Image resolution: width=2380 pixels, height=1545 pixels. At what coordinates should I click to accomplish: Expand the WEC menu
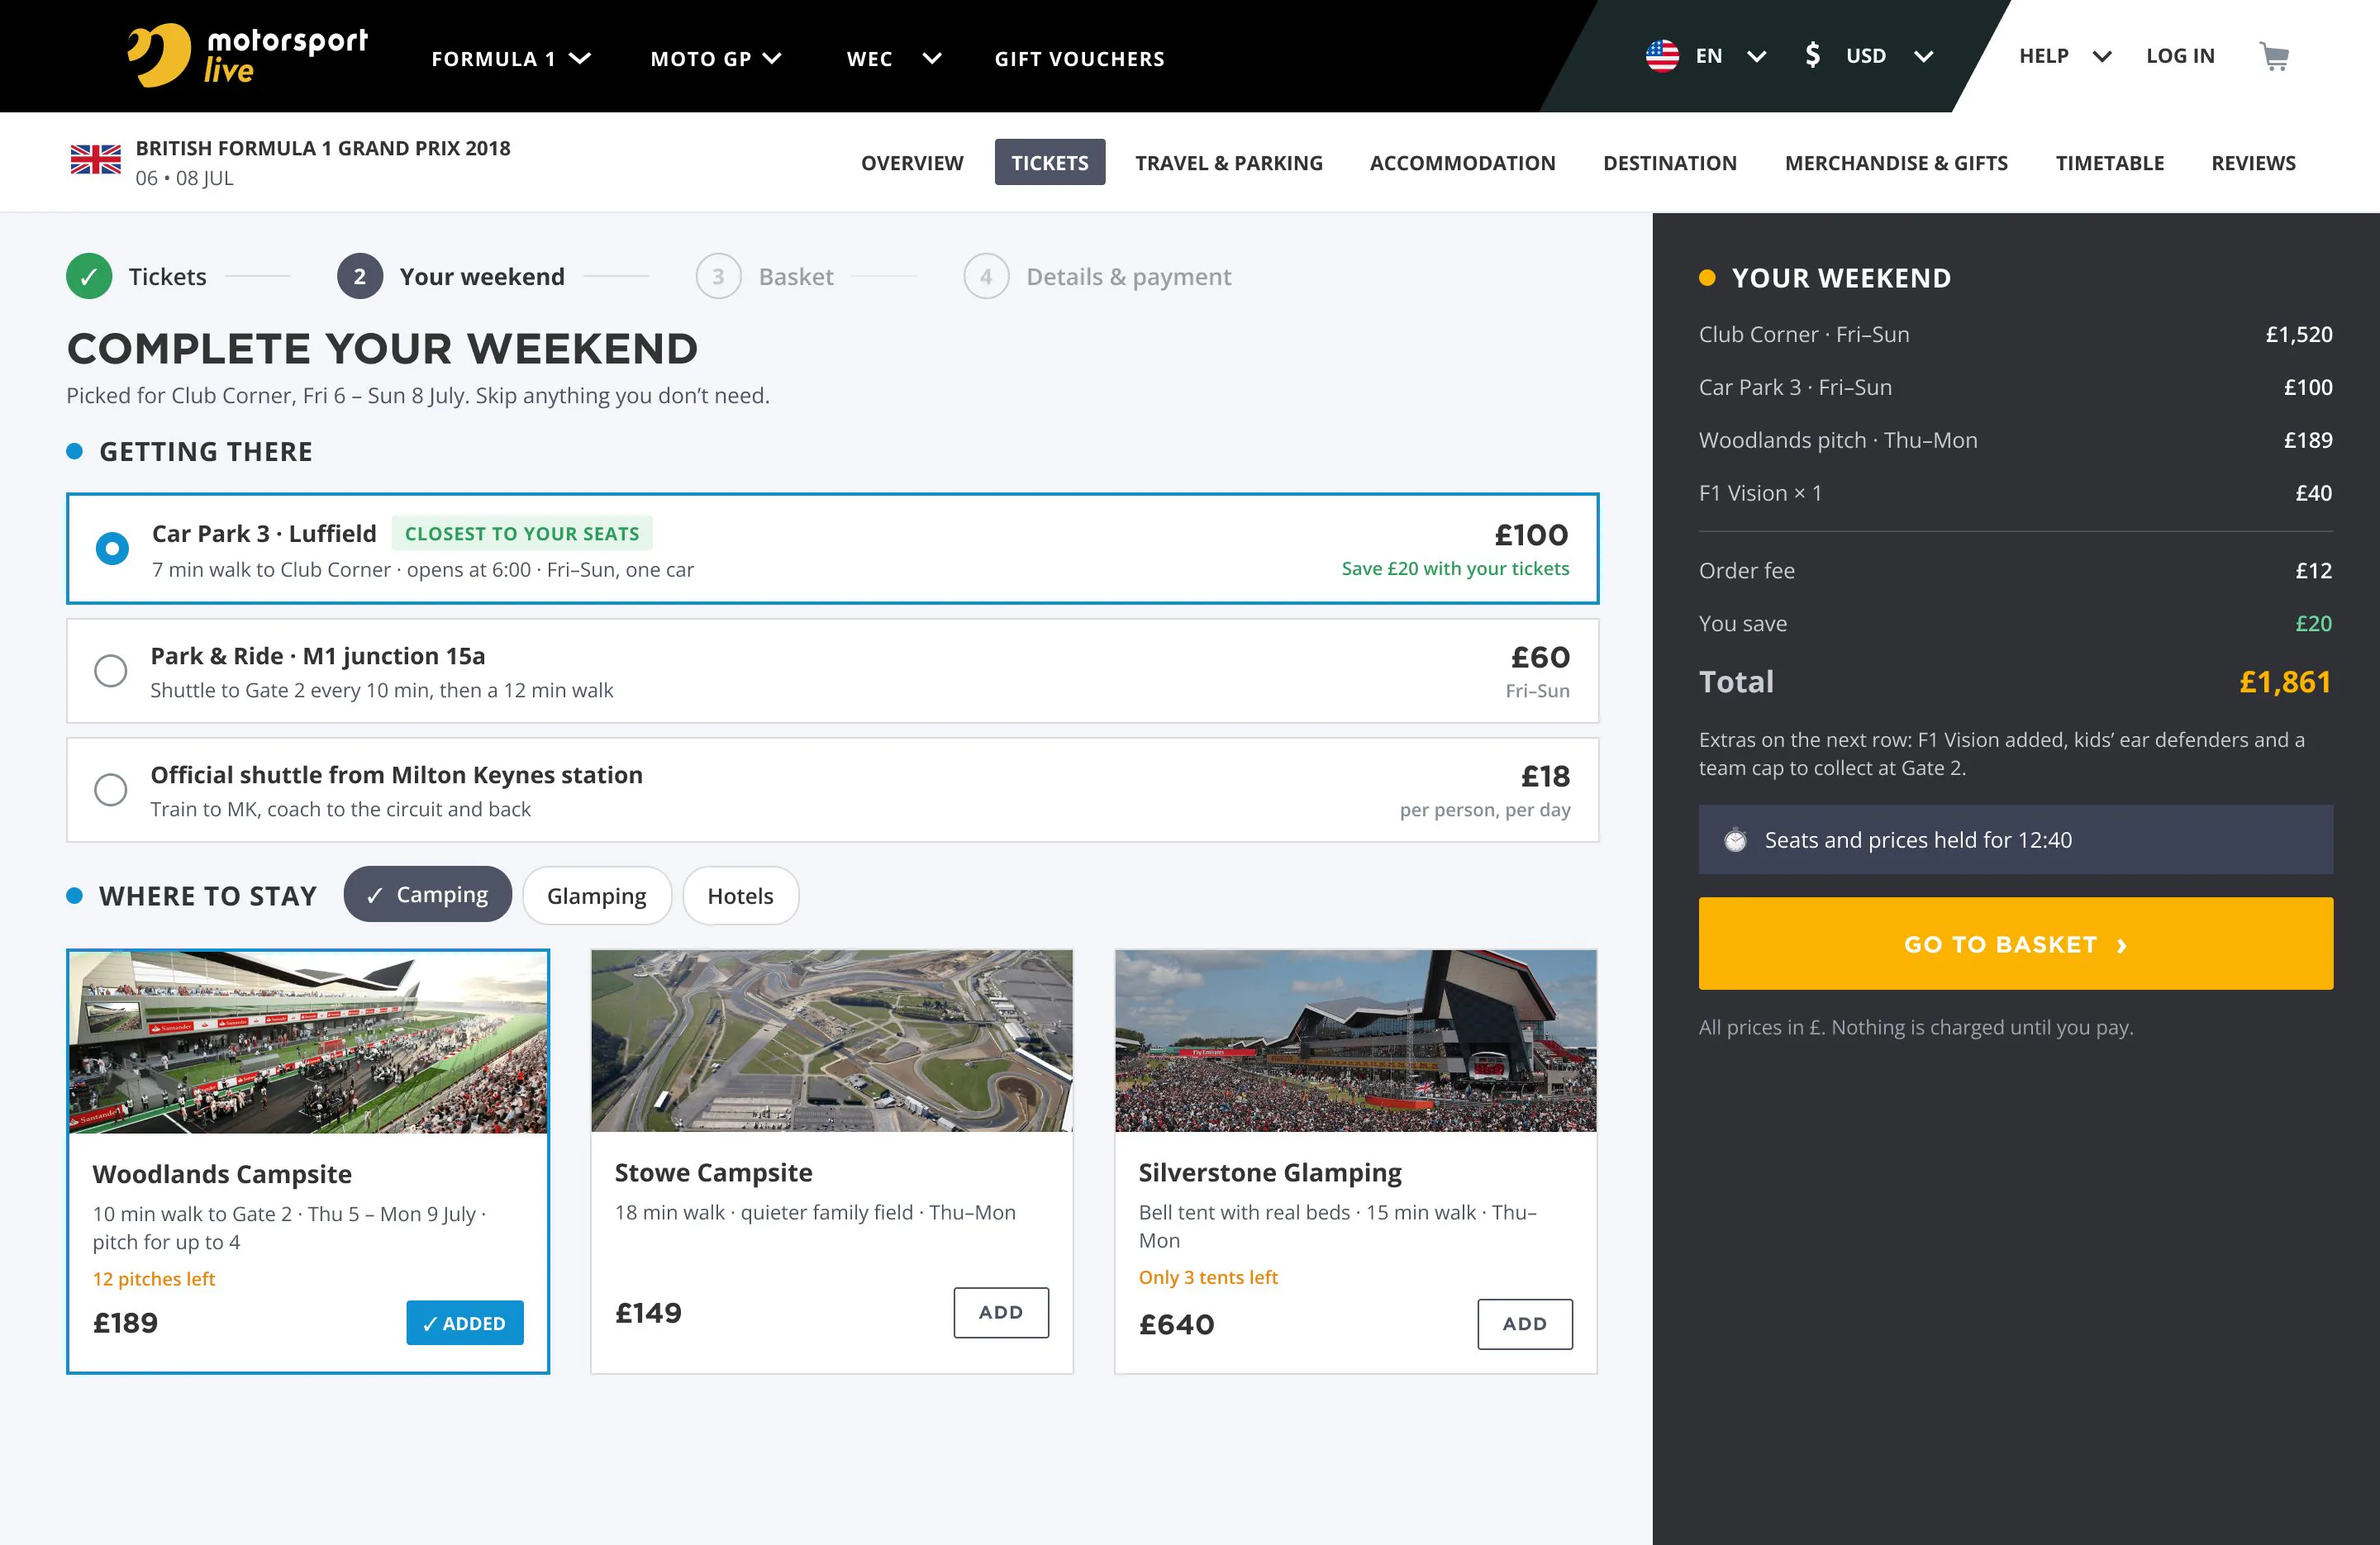click(893, 58)
